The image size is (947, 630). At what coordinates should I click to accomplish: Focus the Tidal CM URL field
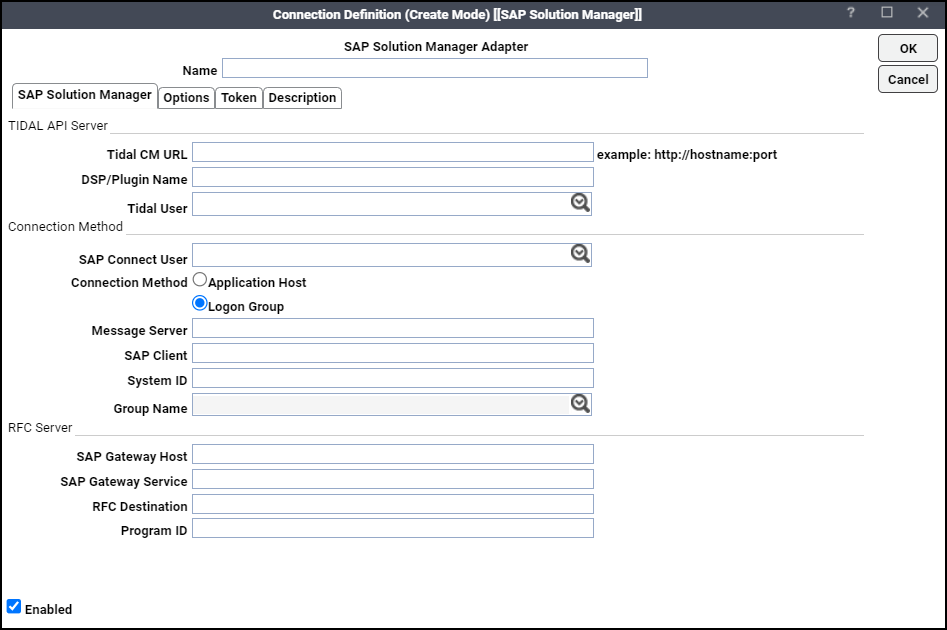(393, 152)
